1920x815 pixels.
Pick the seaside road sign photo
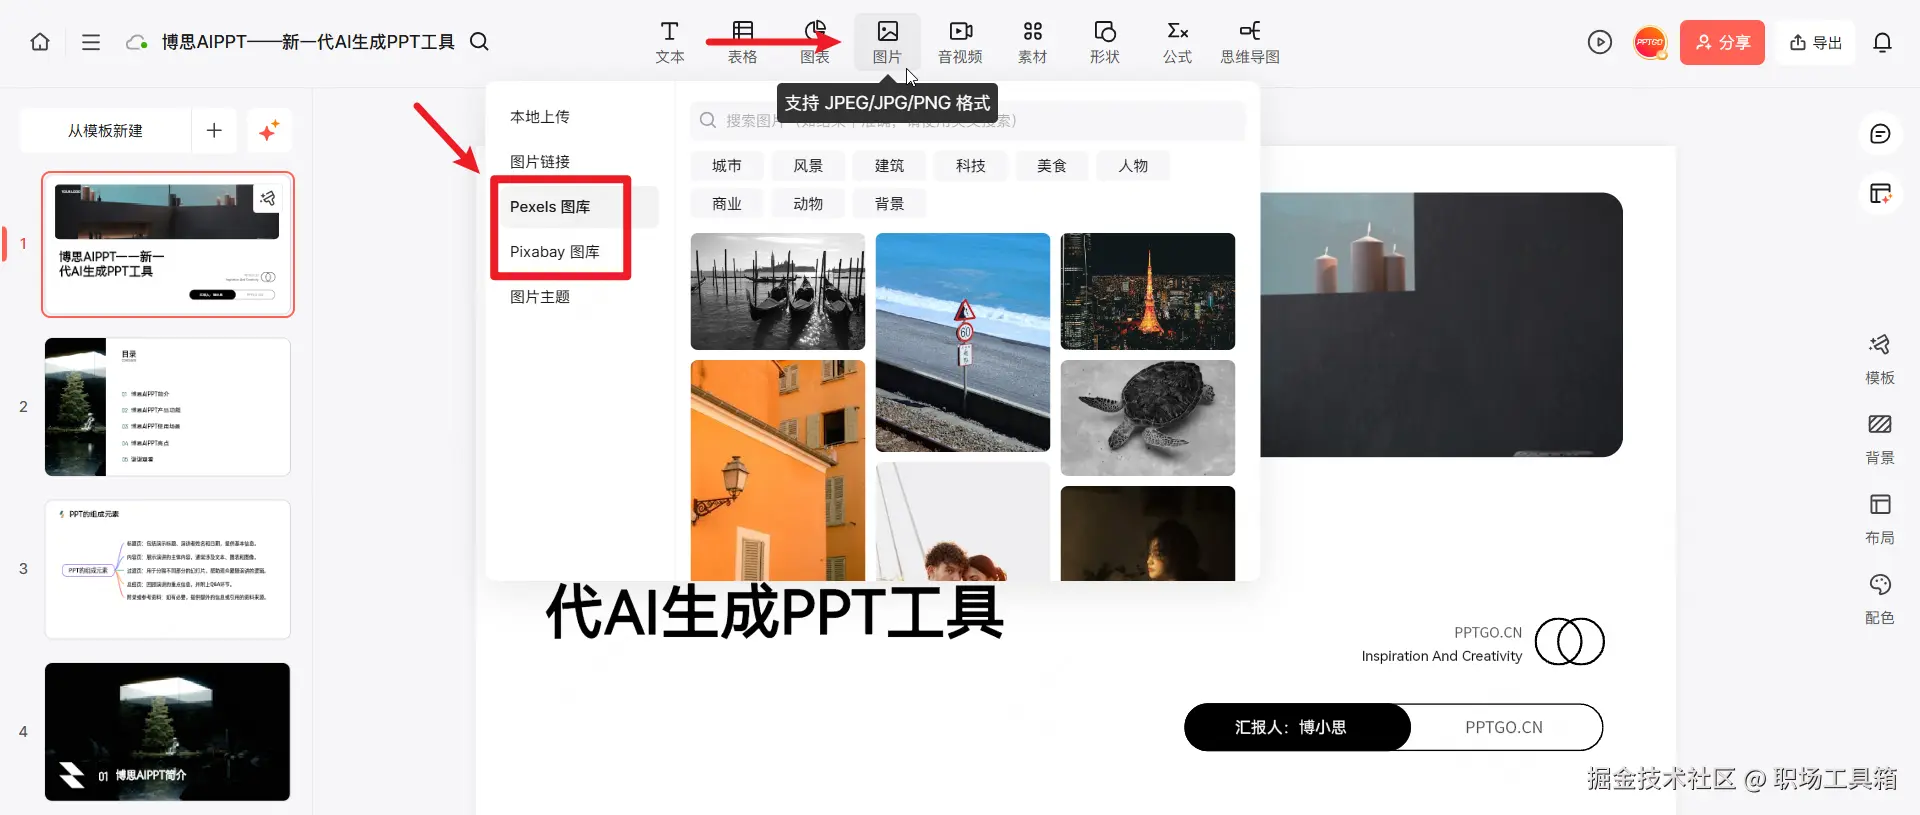click(x=963, y=342)
